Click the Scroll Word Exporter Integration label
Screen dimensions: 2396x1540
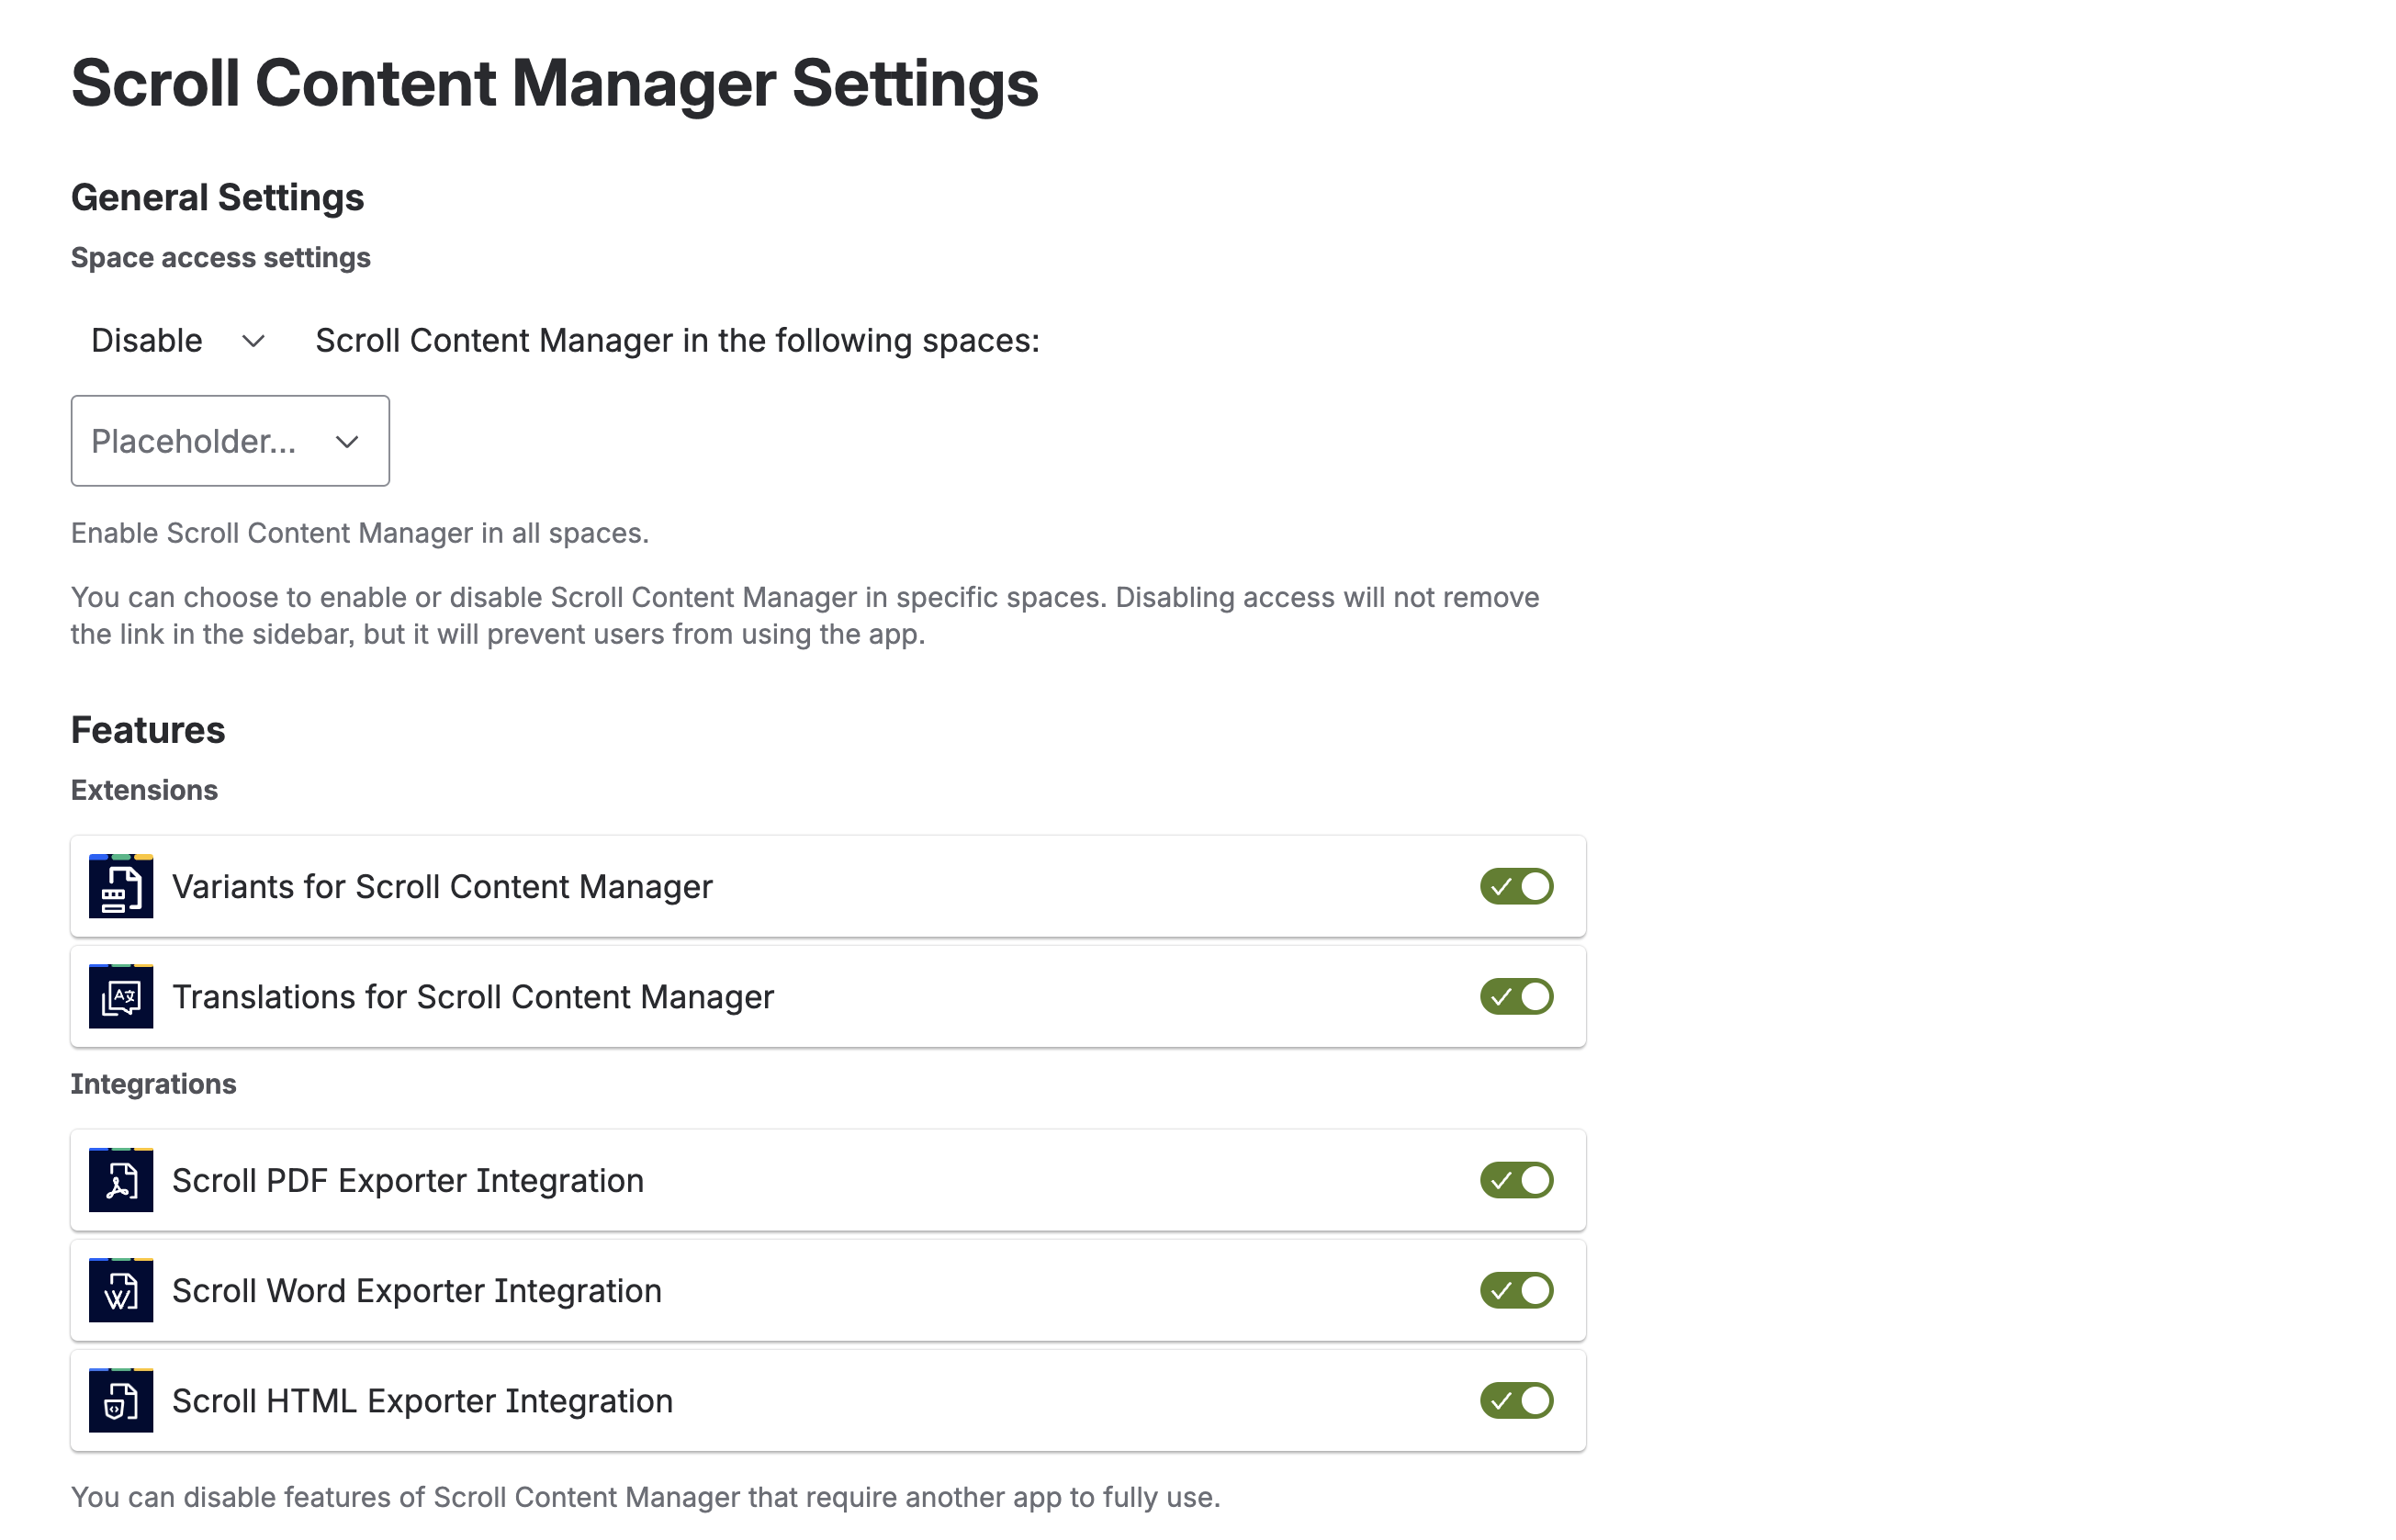[x=416, y=1290]
